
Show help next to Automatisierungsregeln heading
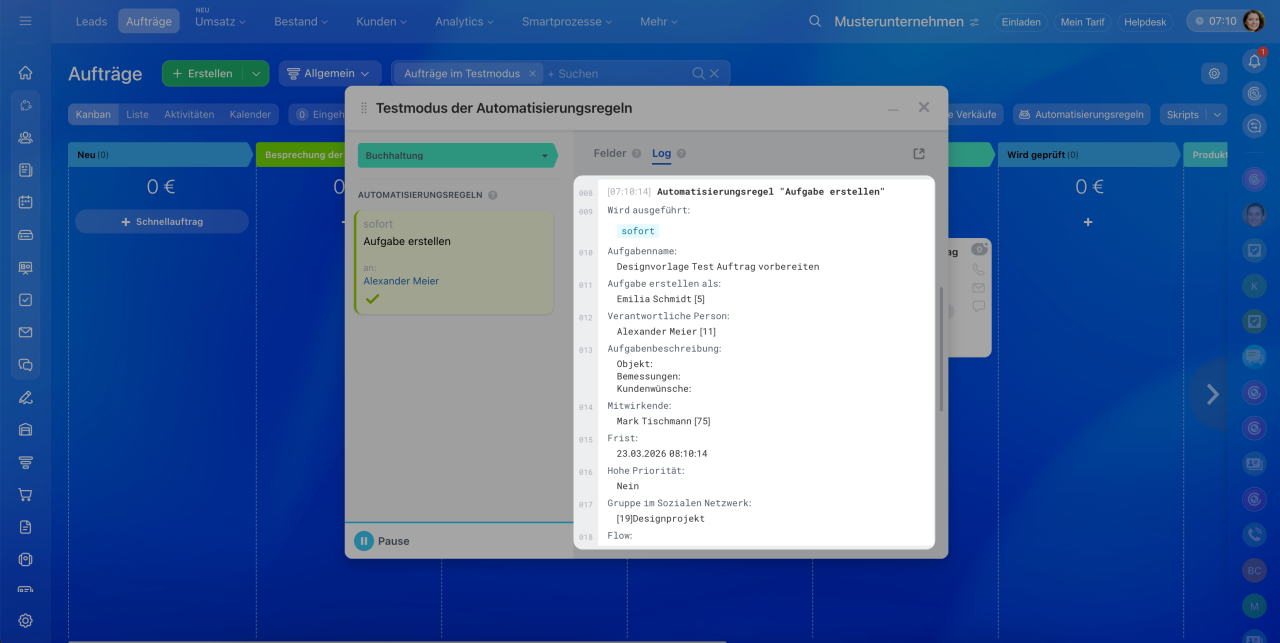click(493, 196)
